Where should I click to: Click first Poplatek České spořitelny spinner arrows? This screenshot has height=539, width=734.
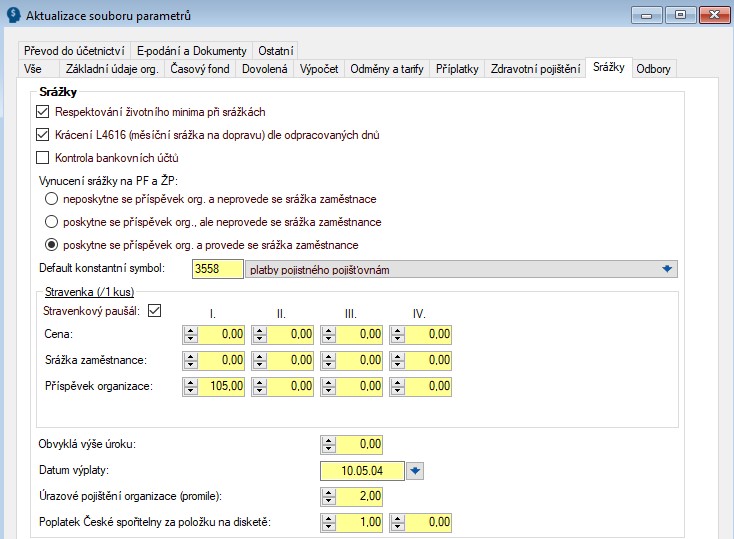click(329, 522)
